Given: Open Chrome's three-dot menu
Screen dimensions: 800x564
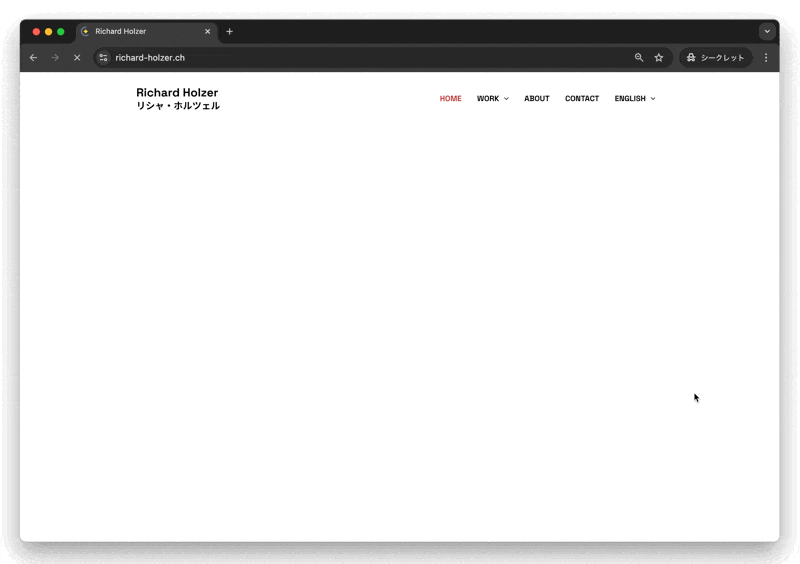Looking at the screenshot, I should (x=766, y=58).
